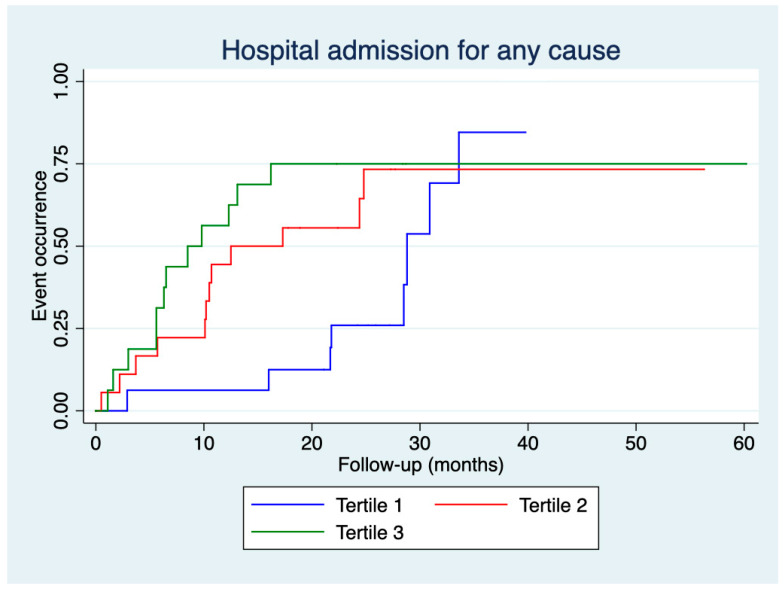The image size is (784, 590).
Task: Select the Tertile 1 legend label
Action: pos(369,506)
